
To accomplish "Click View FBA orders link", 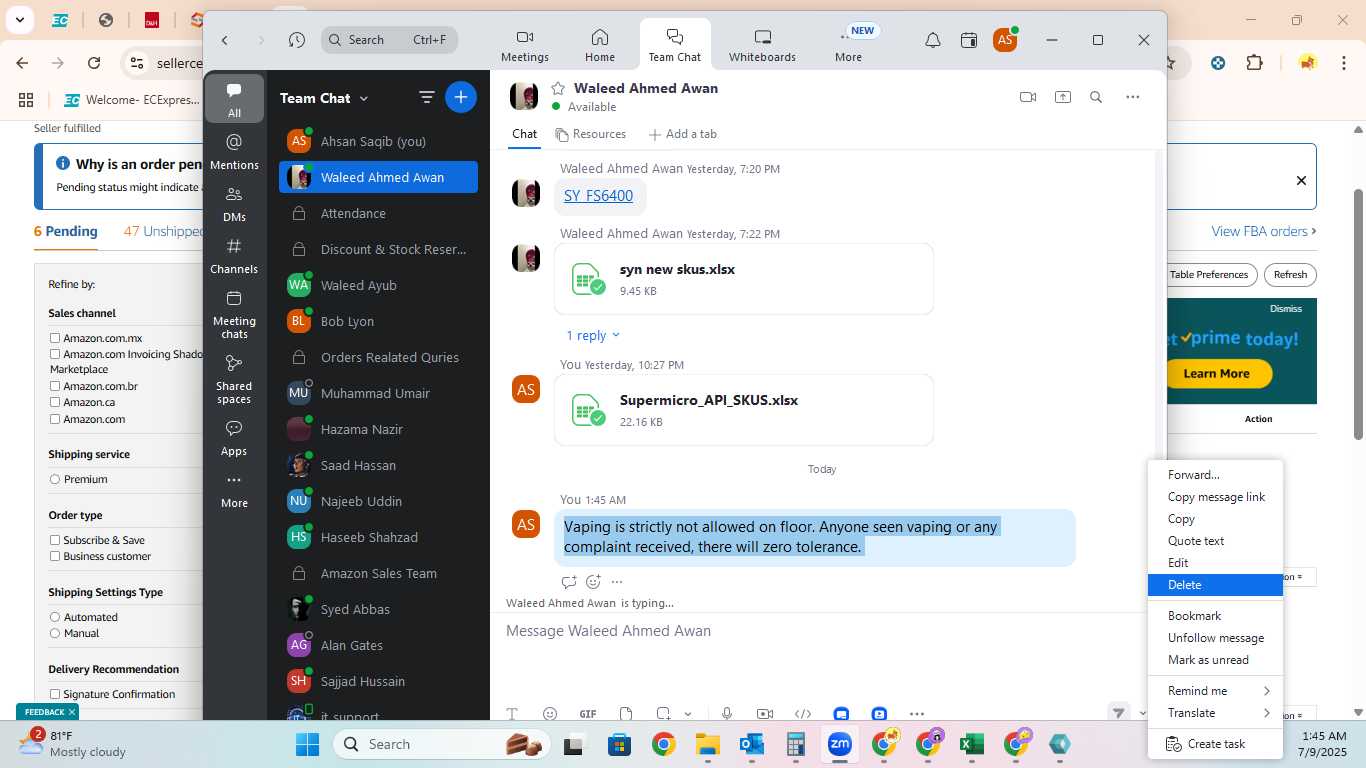I will (x=1263, y=231).
